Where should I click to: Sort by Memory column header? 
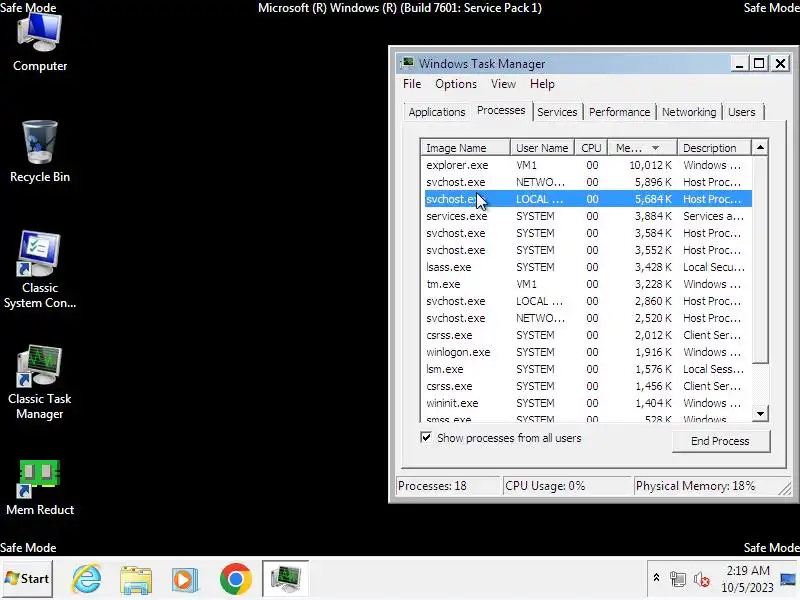tap(642, 148)
